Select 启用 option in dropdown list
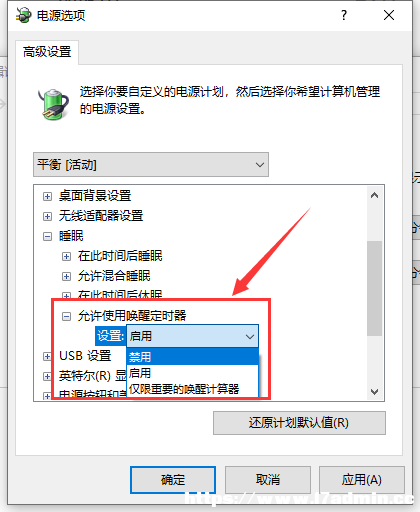The width and height of the screenshot is (420, 512). click(x=192, y=373)
